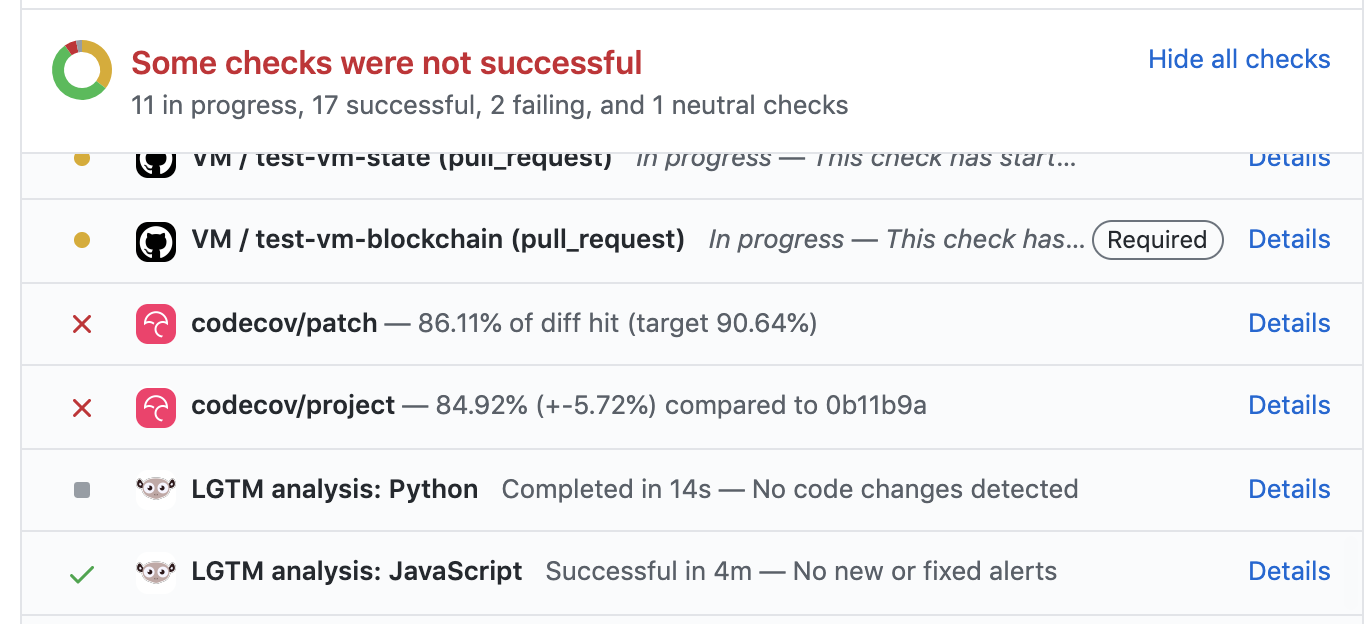Click the Required badge on test-vm-blockchain
The image size is (1368, 624).
point(1157,240)
